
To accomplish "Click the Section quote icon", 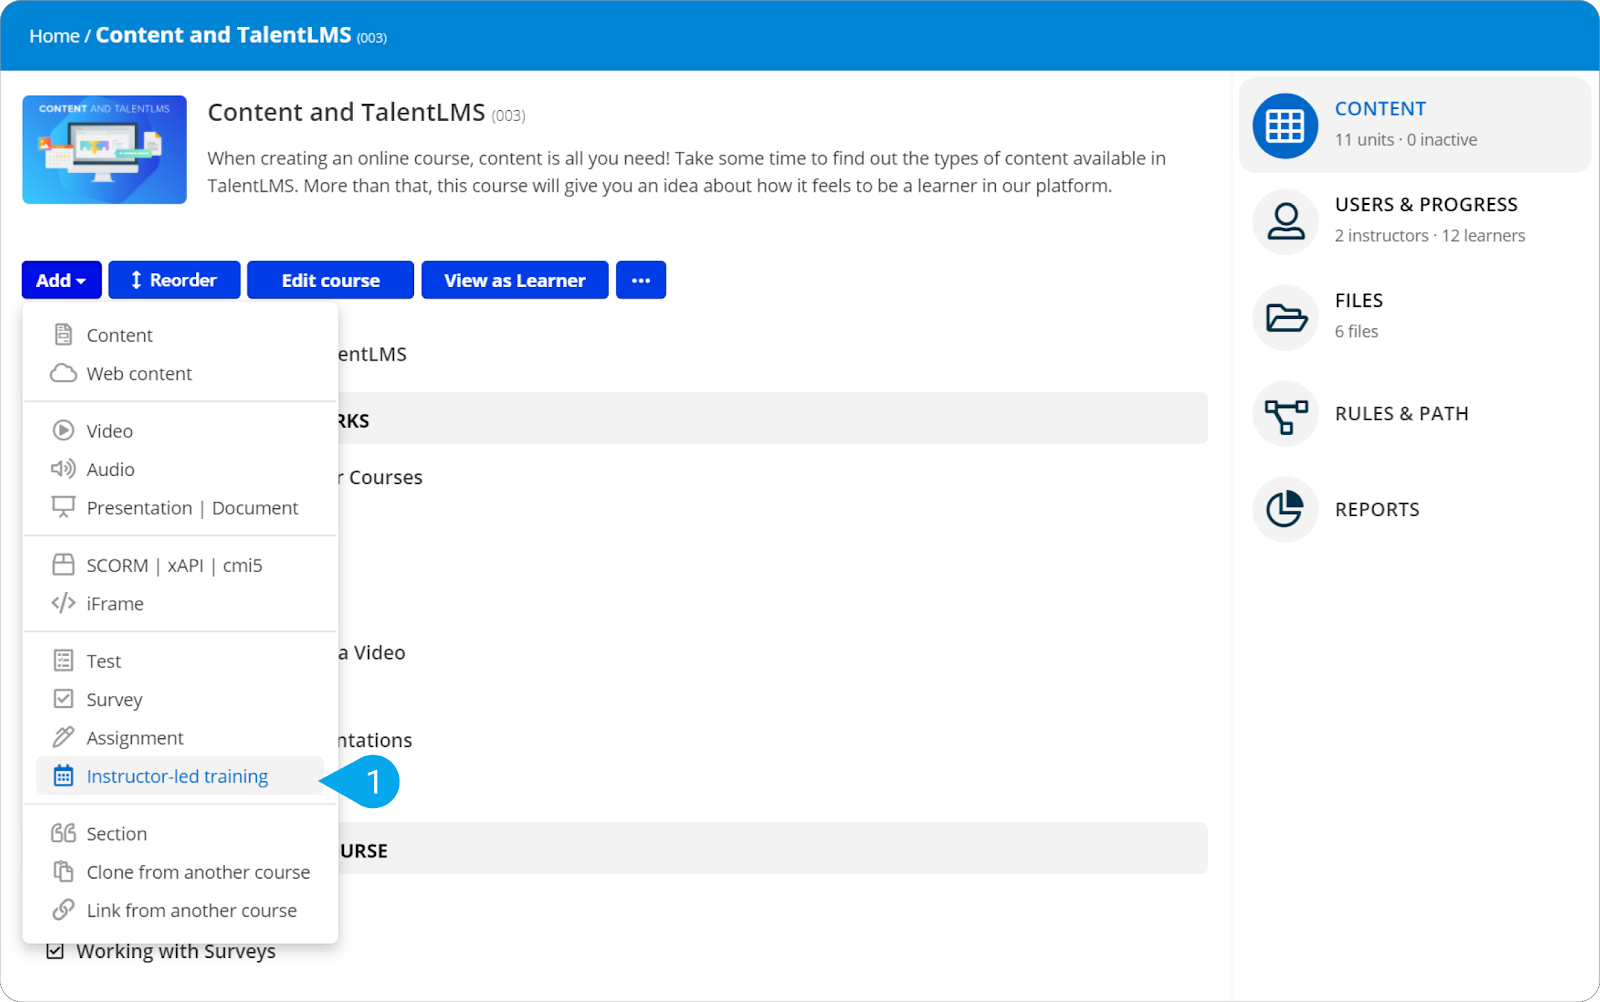I will coord(63,833).
